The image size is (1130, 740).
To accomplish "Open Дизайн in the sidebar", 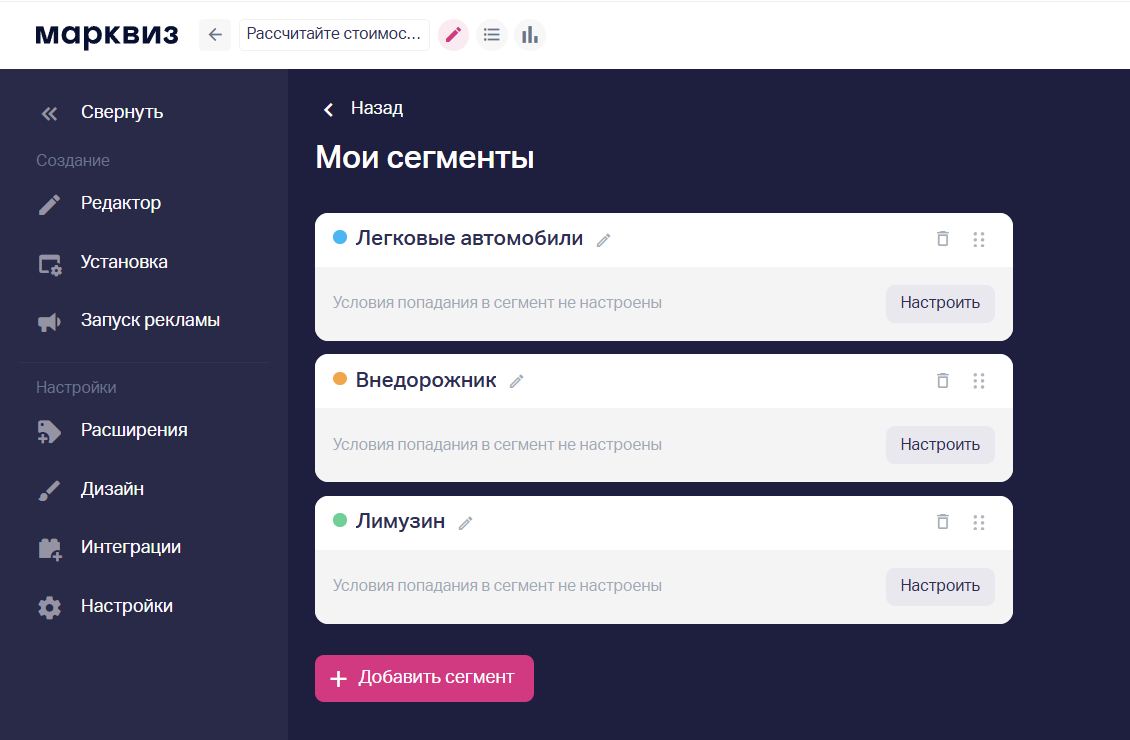I will click(x=112, y=489).
